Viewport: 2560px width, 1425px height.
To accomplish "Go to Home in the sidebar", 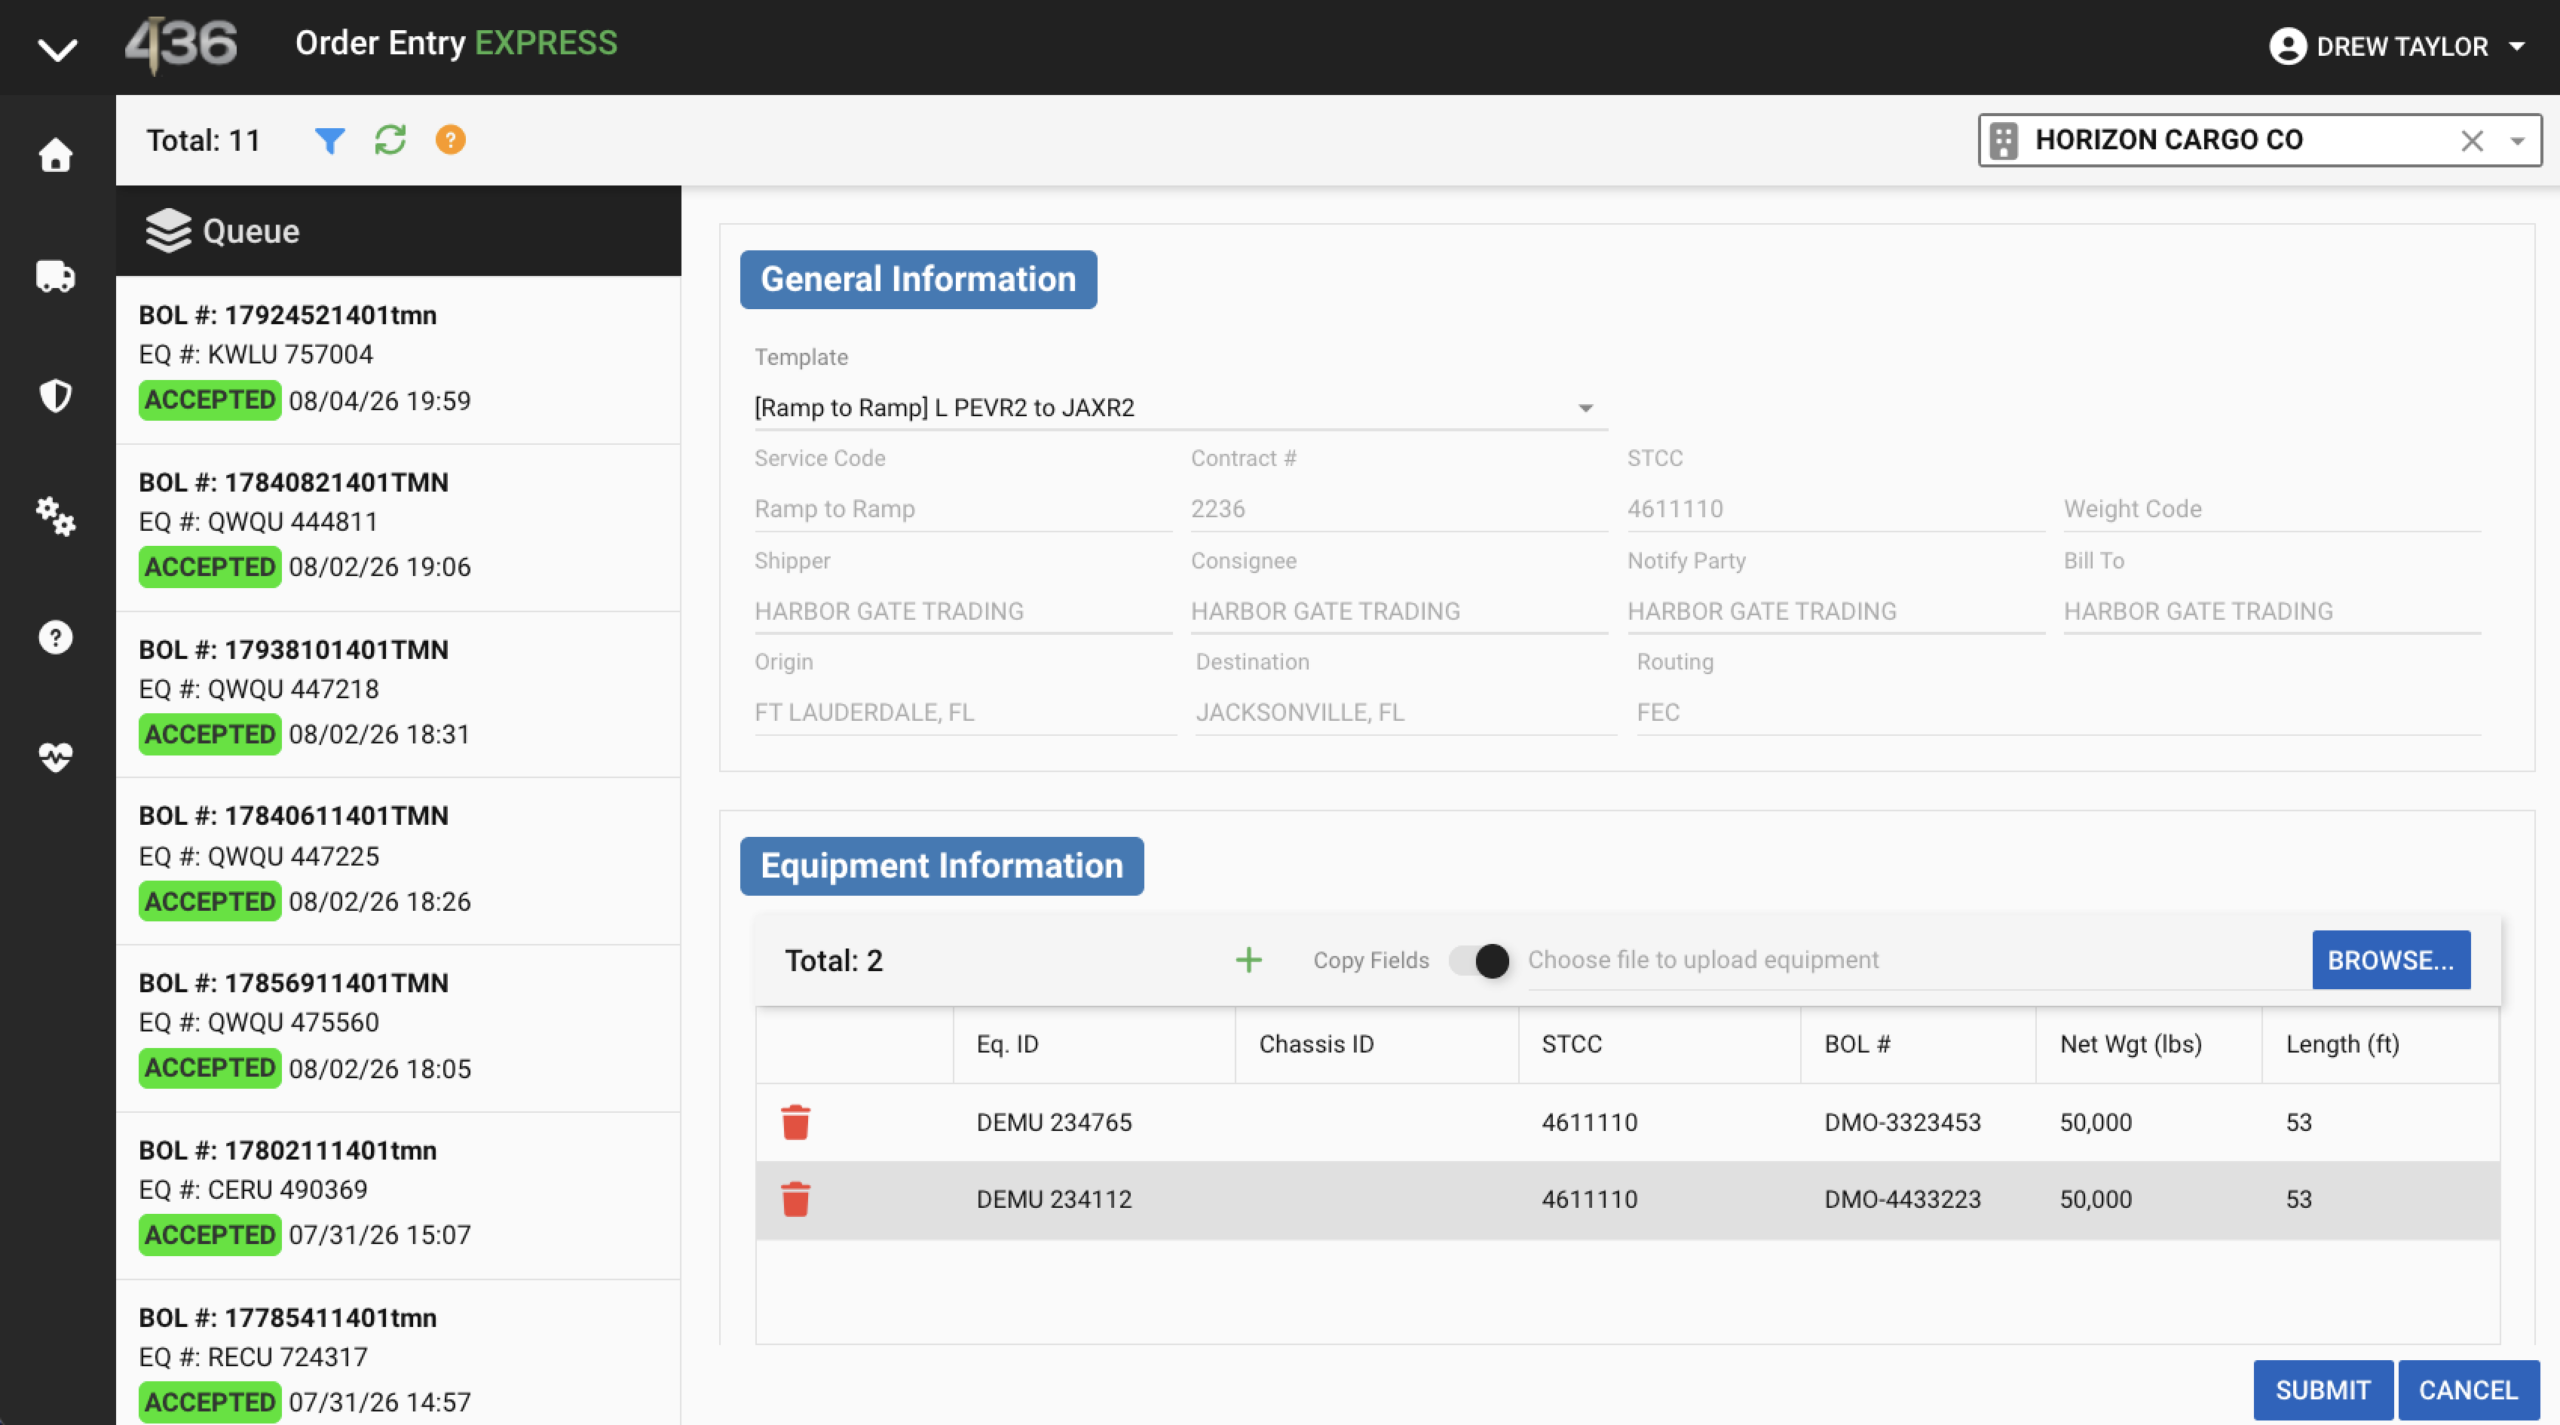I will pos(56,155).
